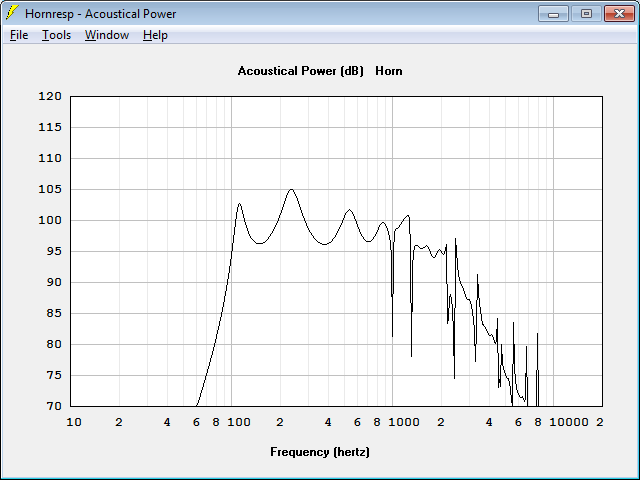
Task: Click the Hornresp lightning app icon
Action: 12,13
